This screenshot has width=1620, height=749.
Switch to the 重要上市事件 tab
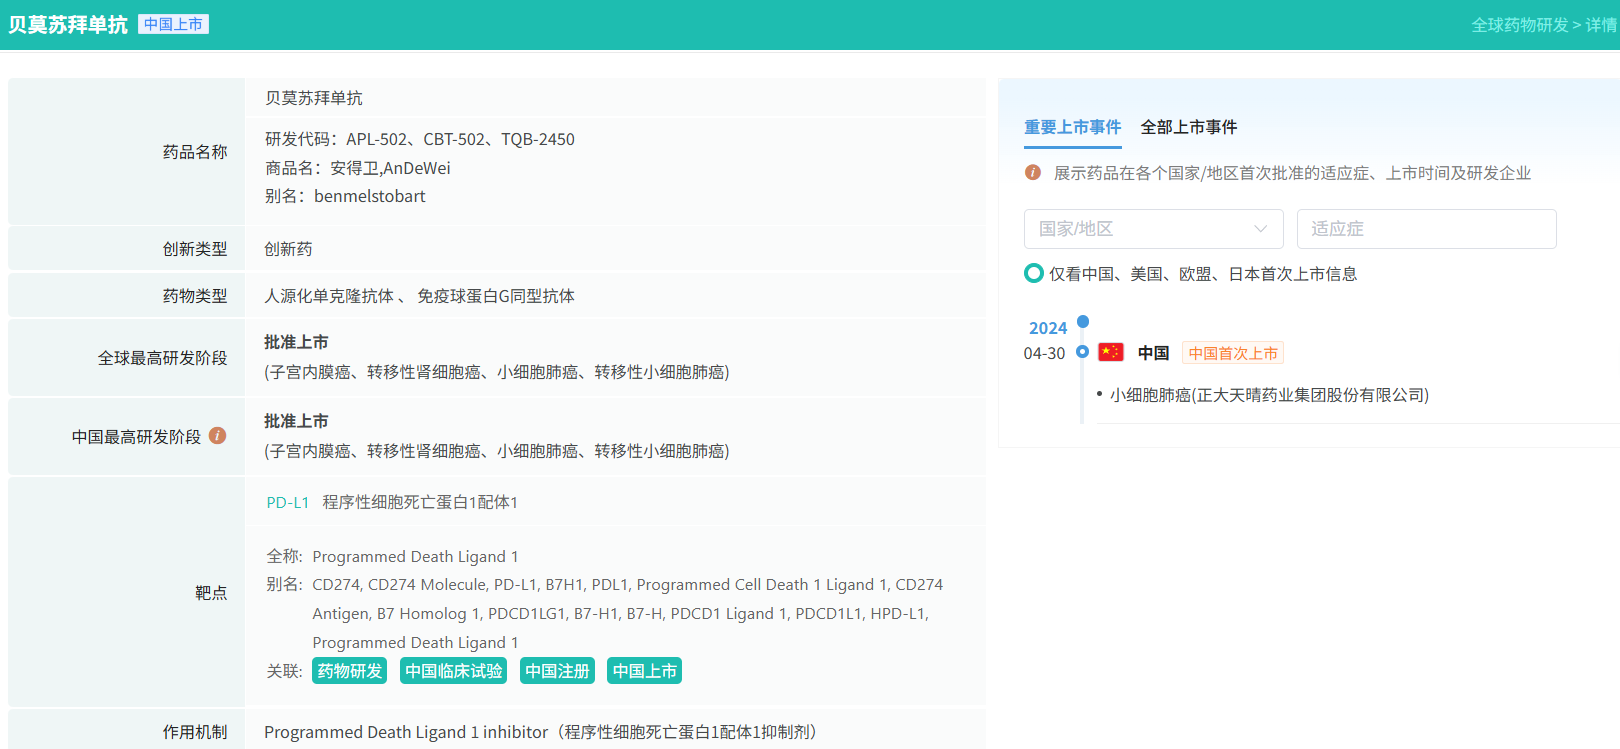[x=1072, y=127]
